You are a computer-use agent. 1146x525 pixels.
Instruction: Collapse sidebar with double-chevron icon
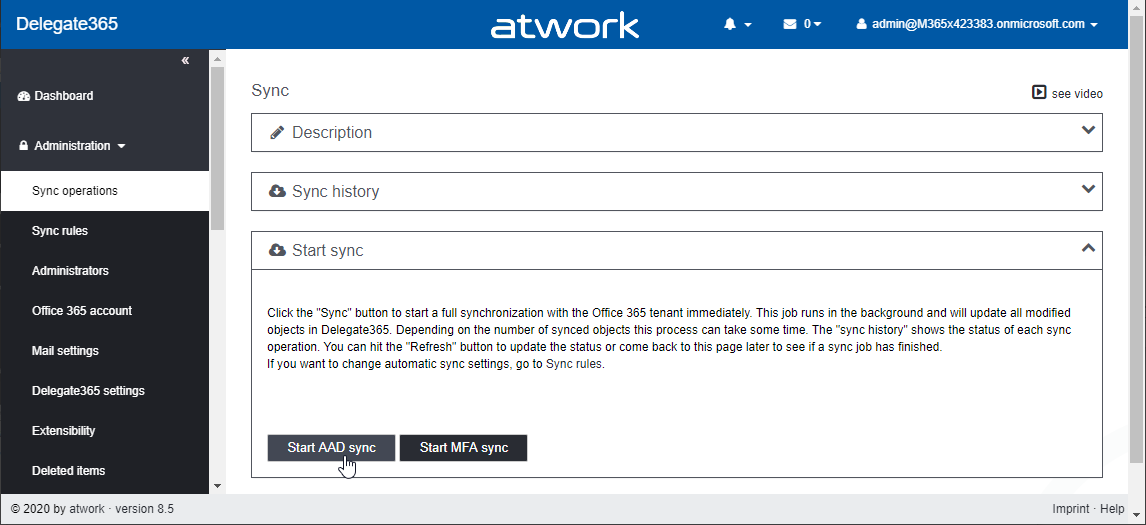pyautogui.click(x=185, y=61)
